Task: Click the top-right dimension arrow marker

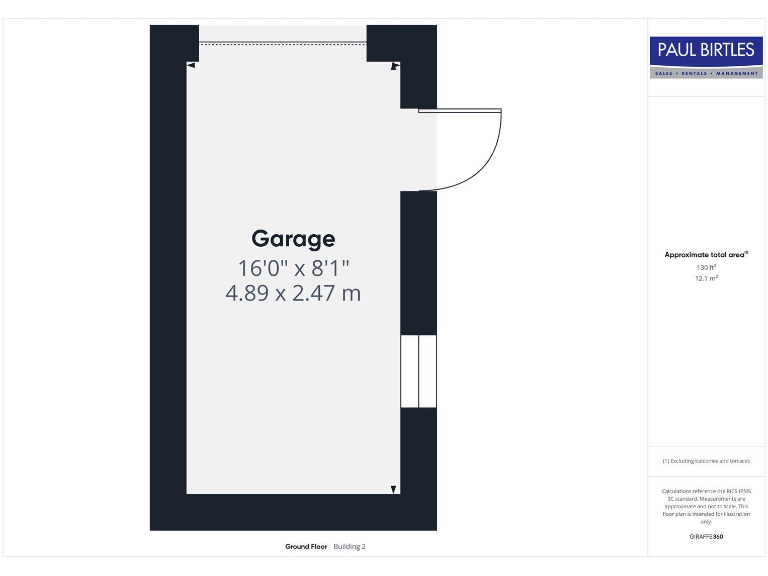Action: click(395, 66)
